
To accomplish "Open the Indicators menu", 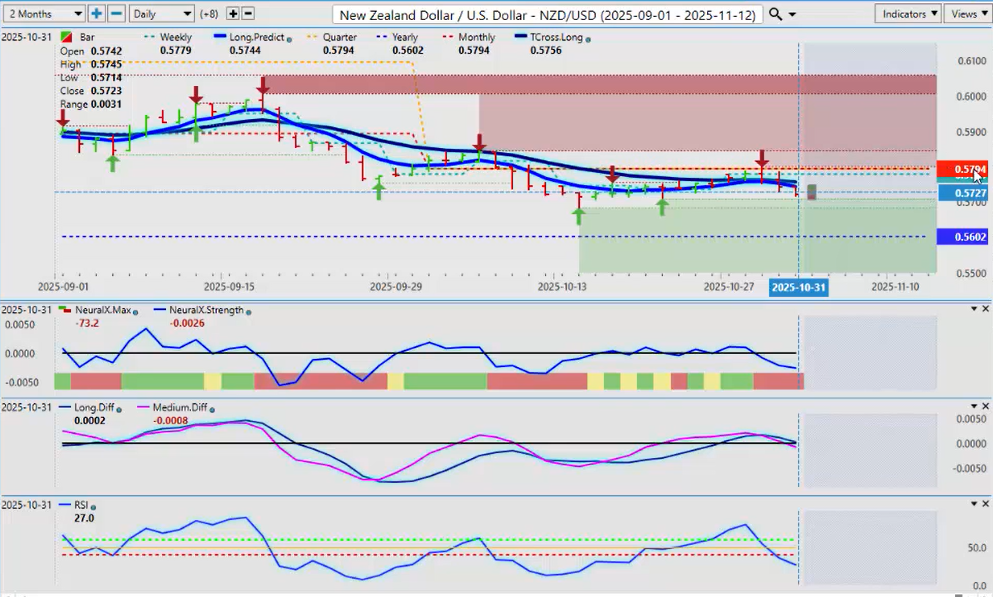I will coord(907,14).
